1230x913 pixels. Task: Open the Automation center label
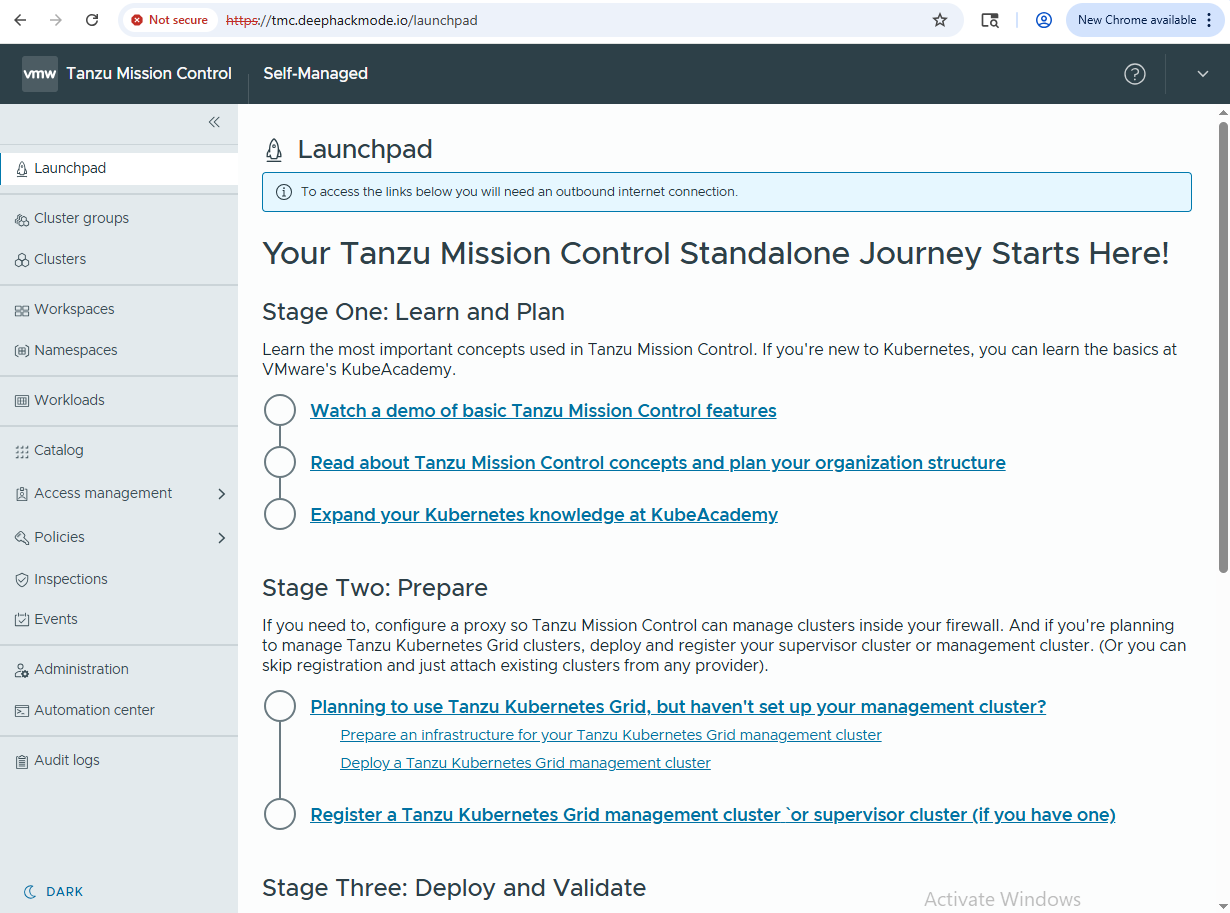(x=95, y=710)
